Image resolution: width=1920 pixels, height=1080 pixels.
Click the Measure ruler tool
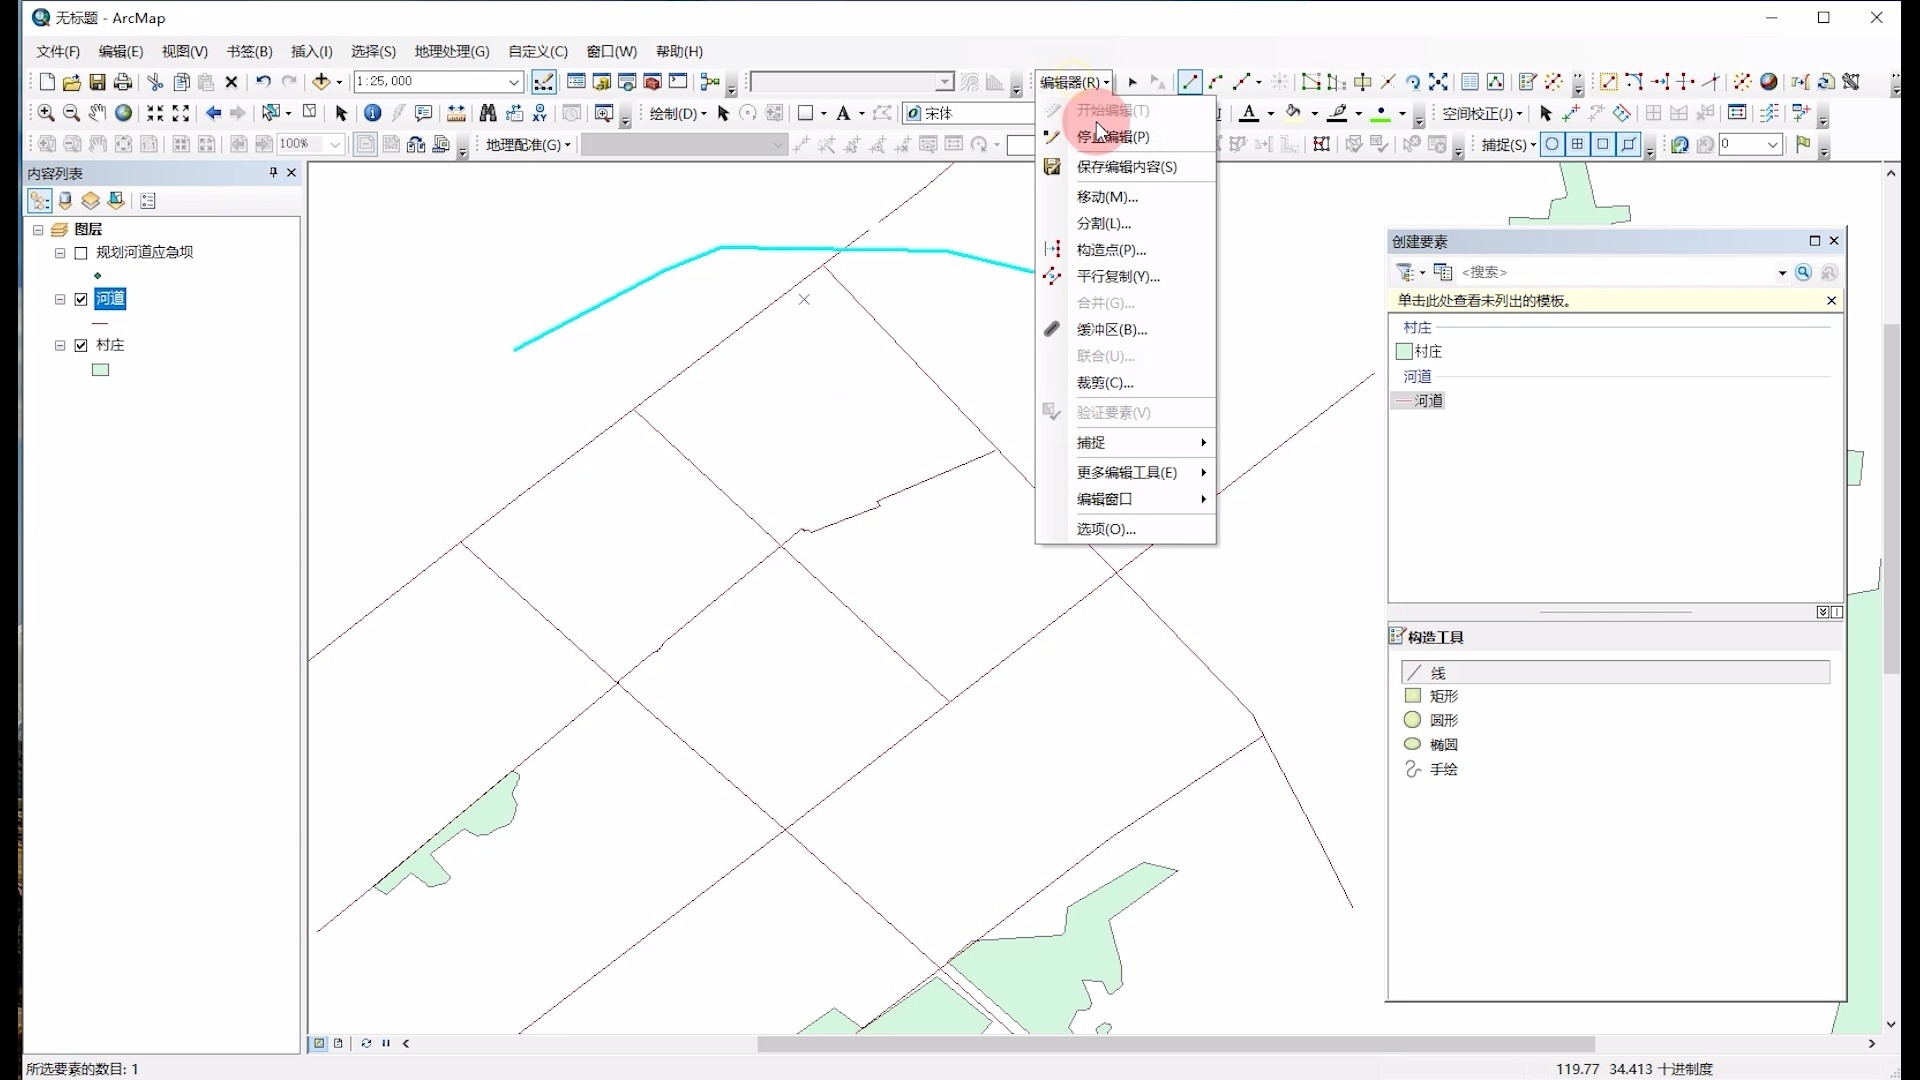coord(456,113)
